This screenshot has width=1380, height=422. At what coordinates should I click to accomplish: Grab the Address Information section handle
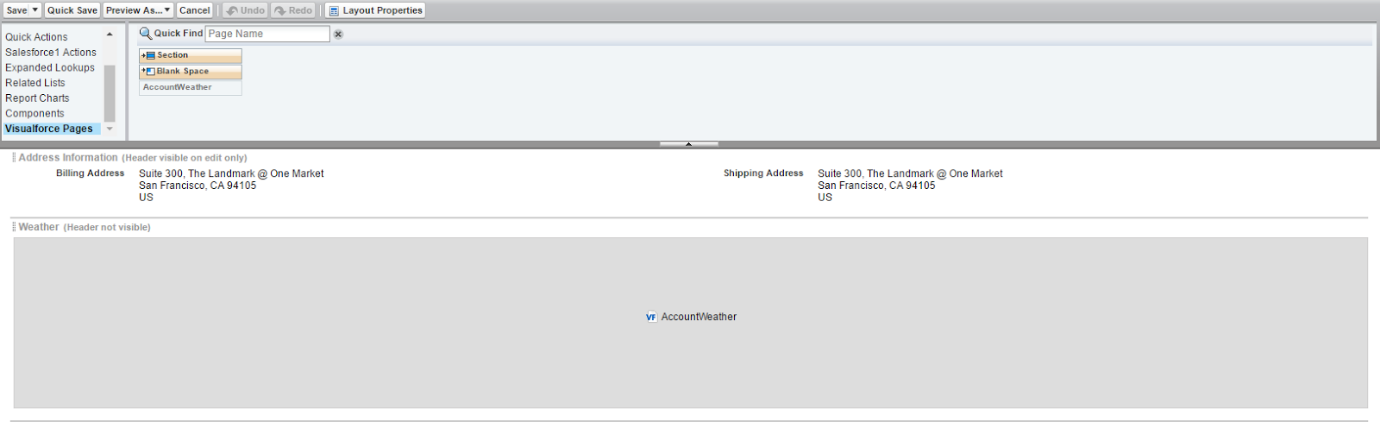pyautogui.click(x=14, y=158)
